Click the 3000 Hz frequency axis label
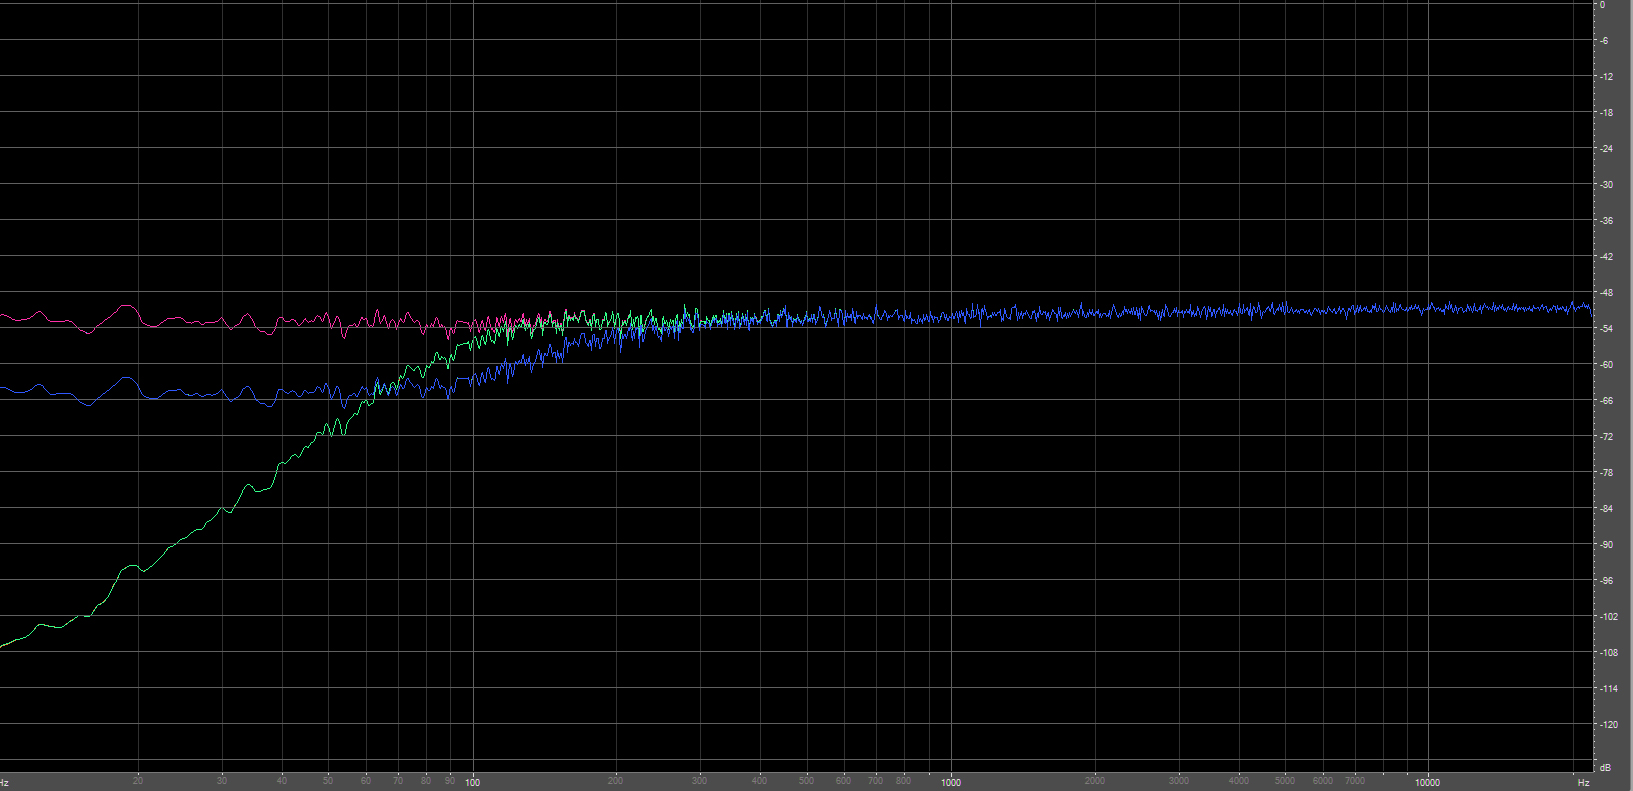Screen dimensions: 1633x791 1178,781
